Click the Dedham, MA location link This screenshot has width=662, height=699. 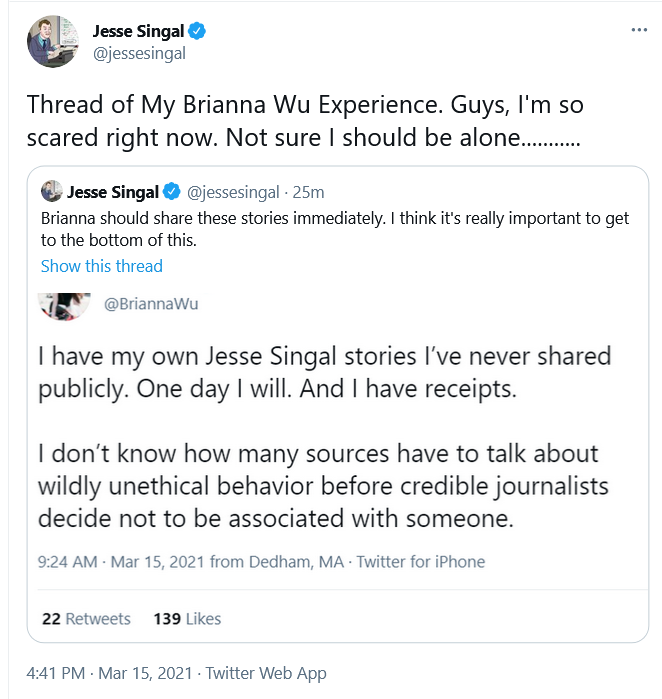click(296, 562)
